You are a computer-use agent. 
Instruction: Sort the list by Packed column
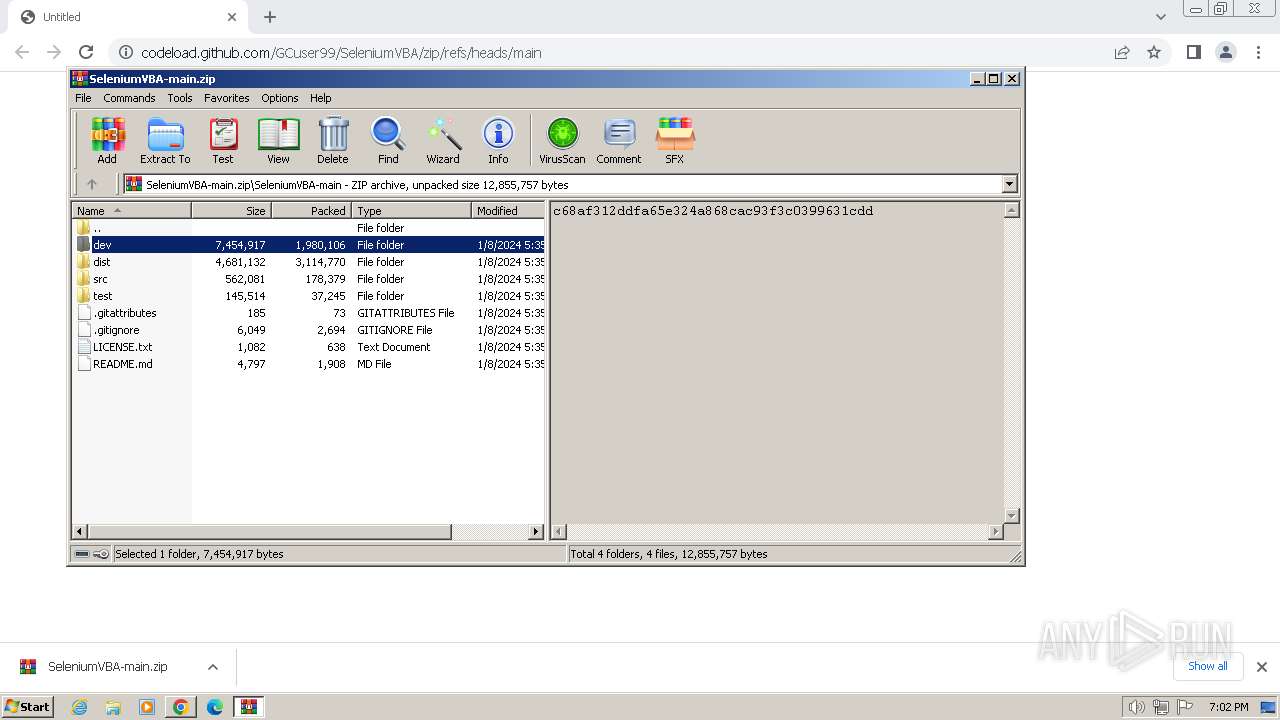point(311,210)
